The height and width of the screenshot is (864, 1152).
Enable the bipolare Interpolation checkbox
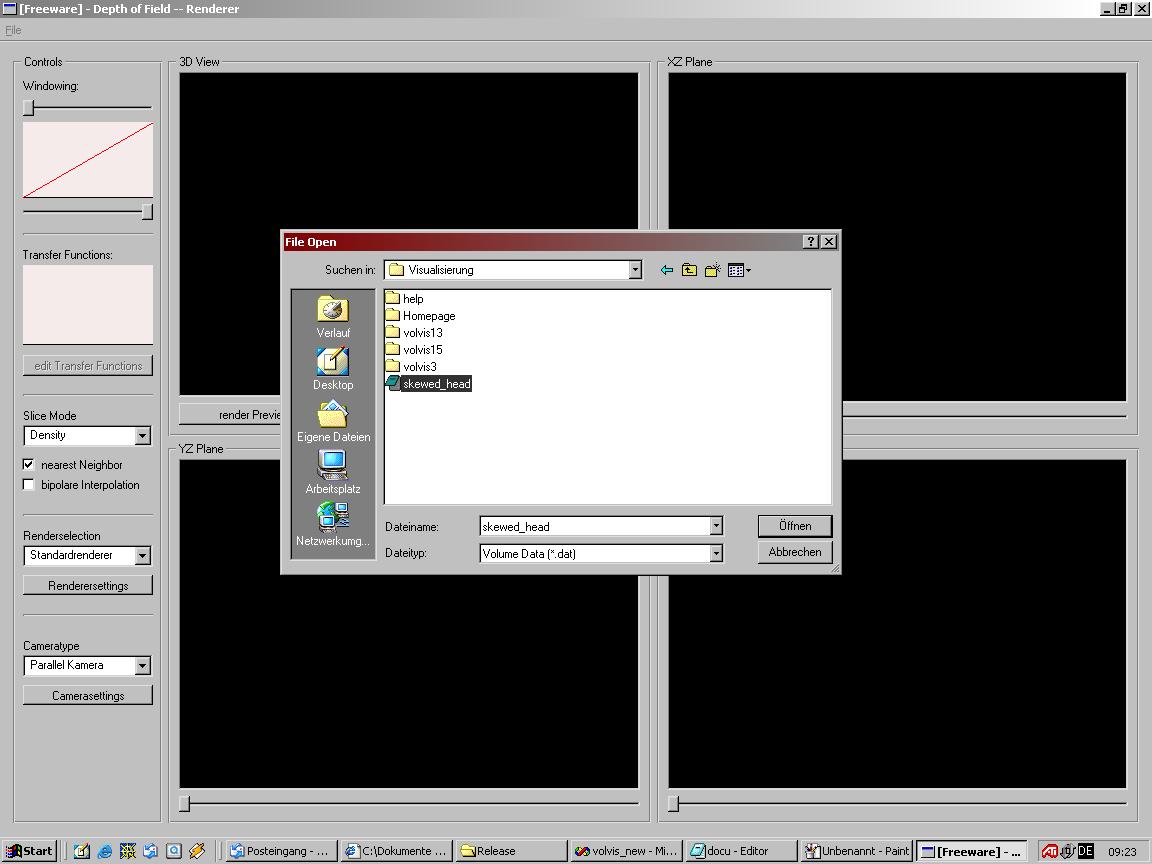click(29, 485)
